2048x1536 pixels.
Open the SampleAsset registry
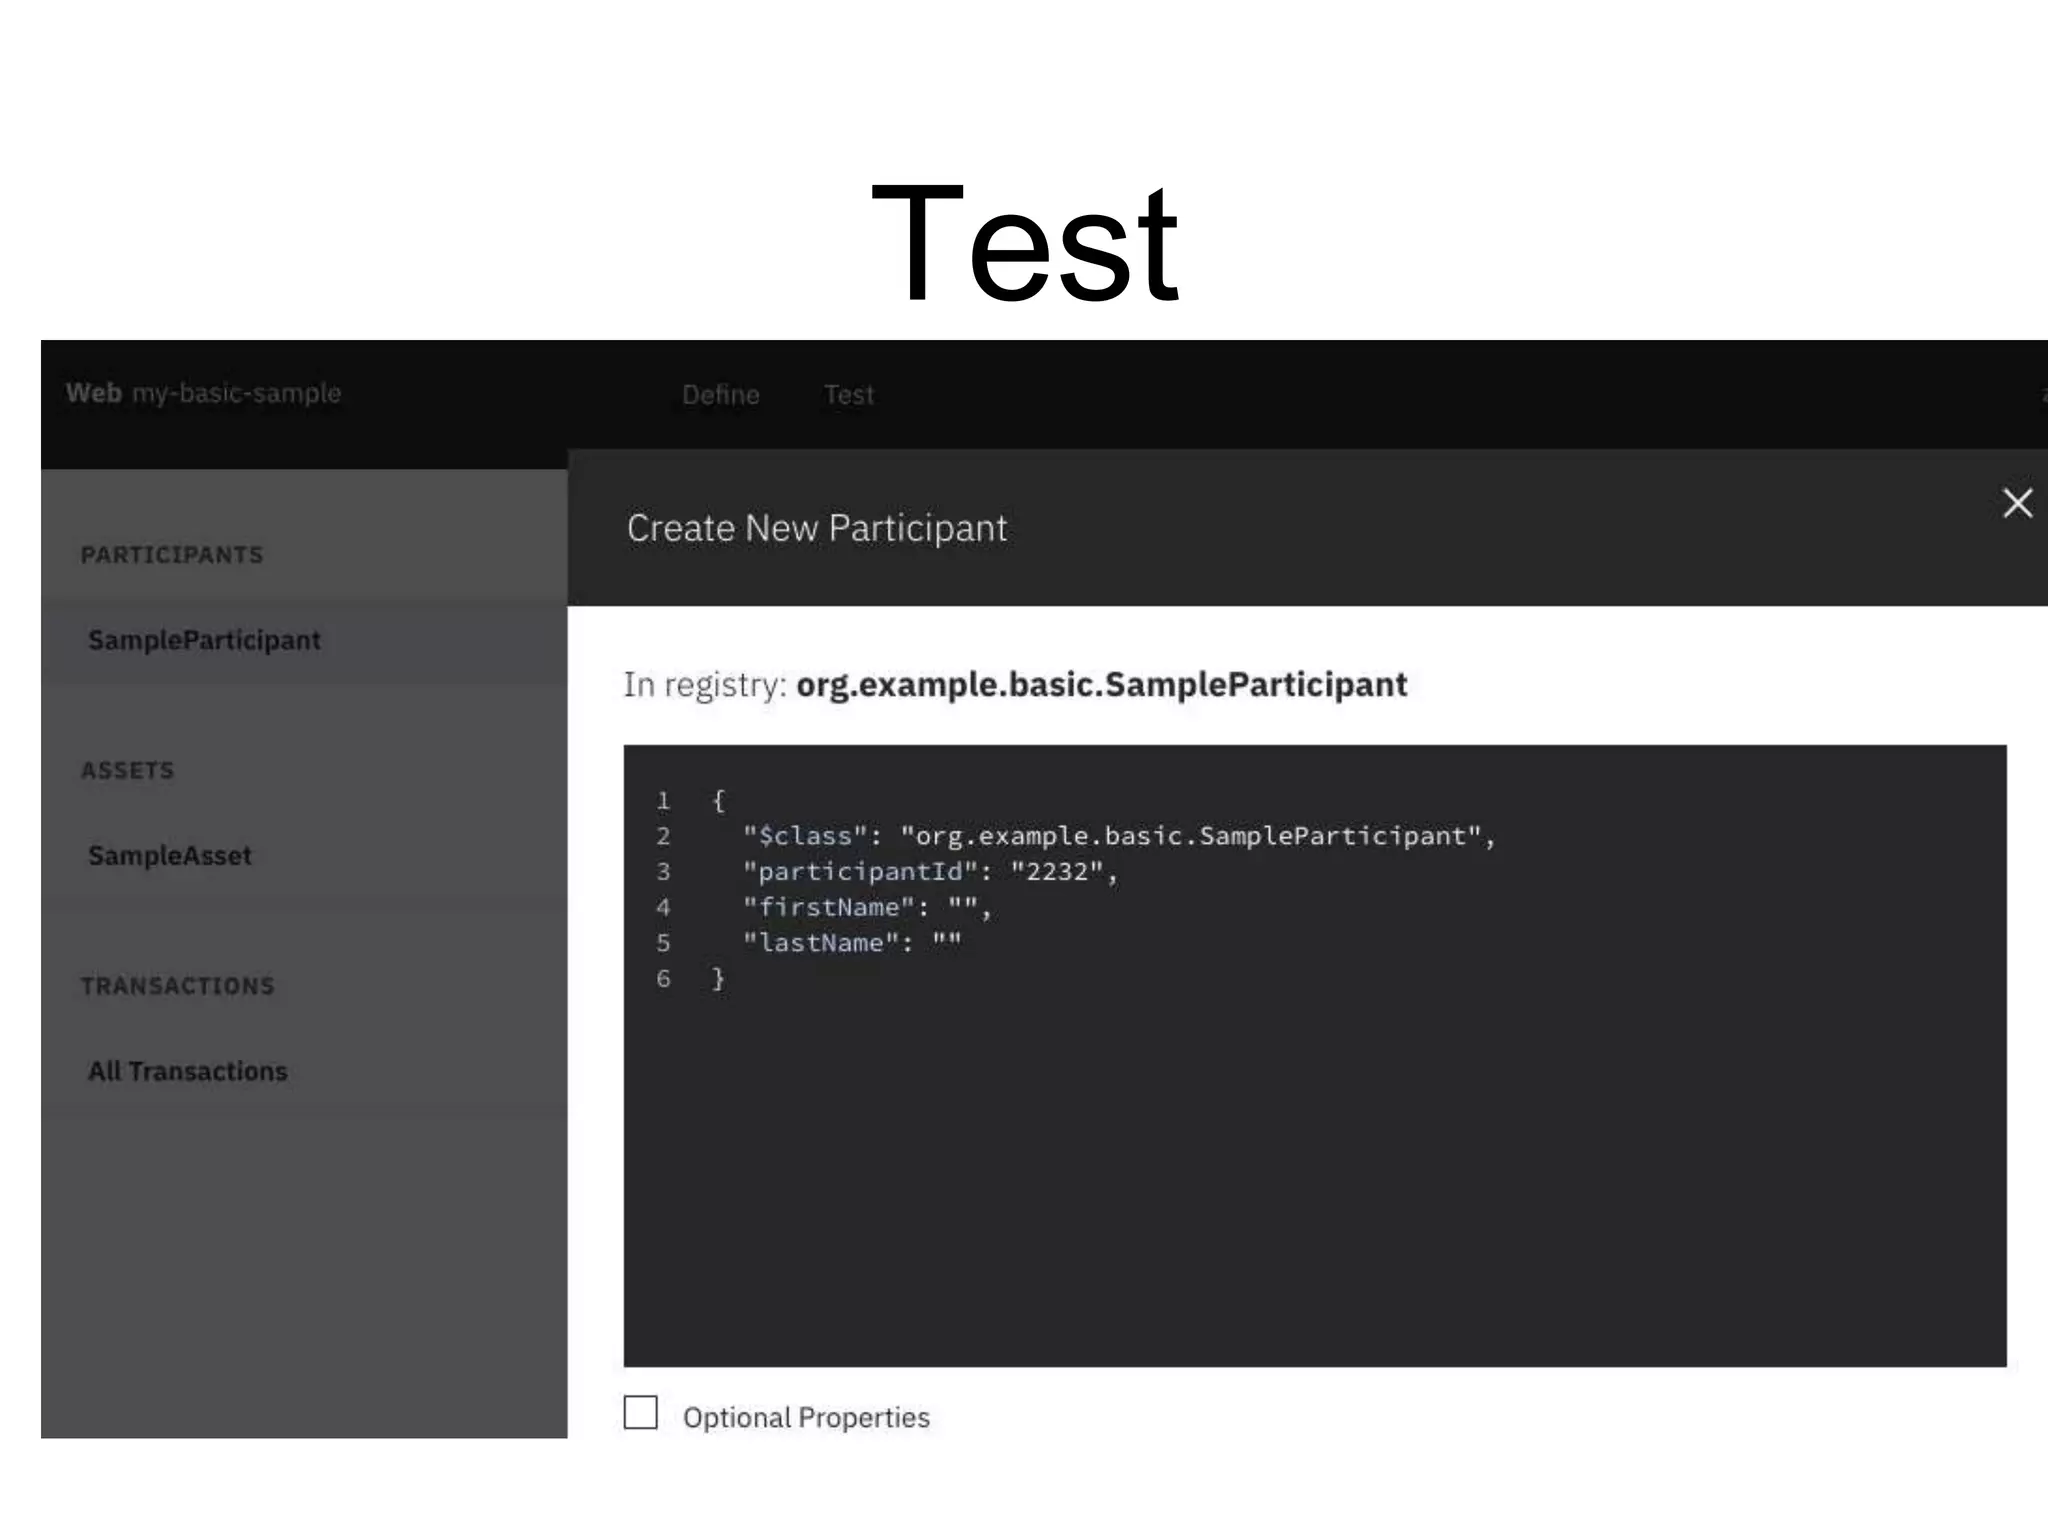tap(170, 856)
